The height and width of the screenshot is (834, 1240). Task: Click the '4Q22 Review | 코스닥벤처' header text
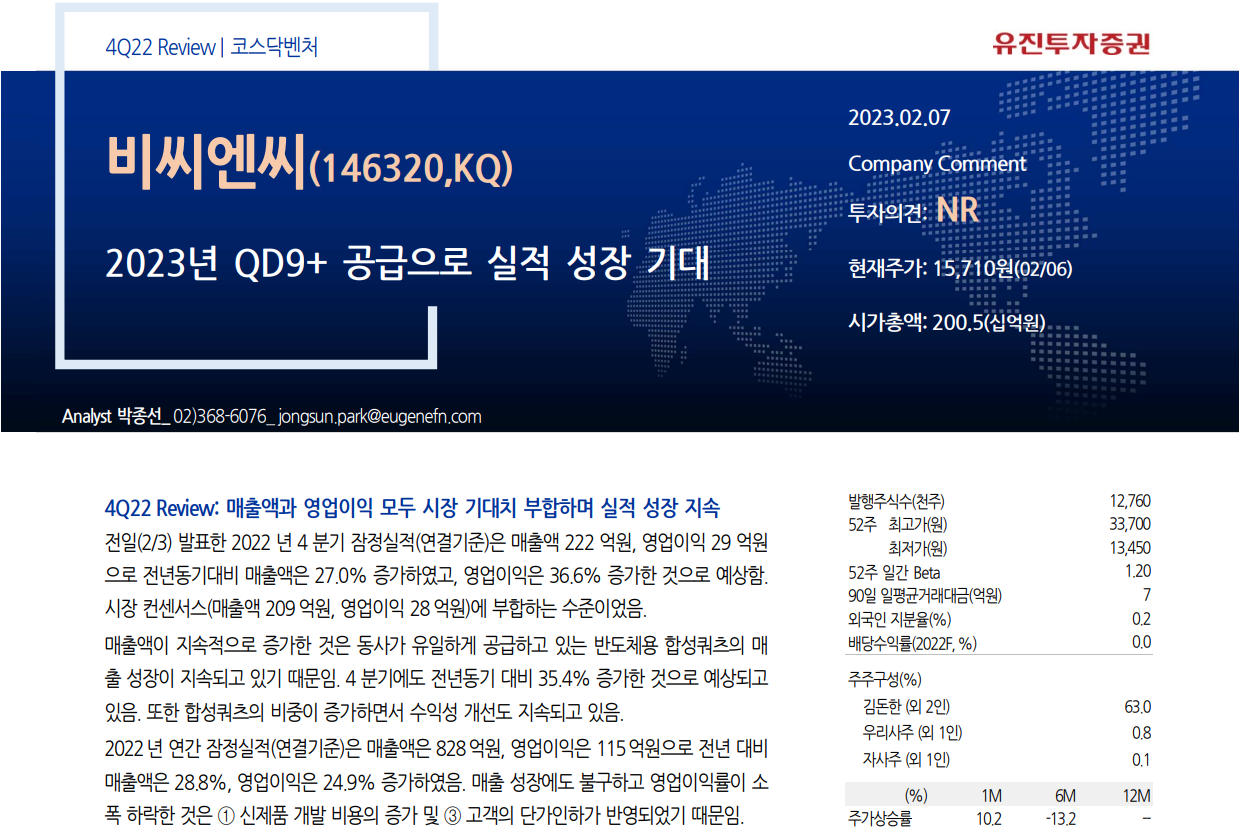pyautogui.click(x=211, y=47)
